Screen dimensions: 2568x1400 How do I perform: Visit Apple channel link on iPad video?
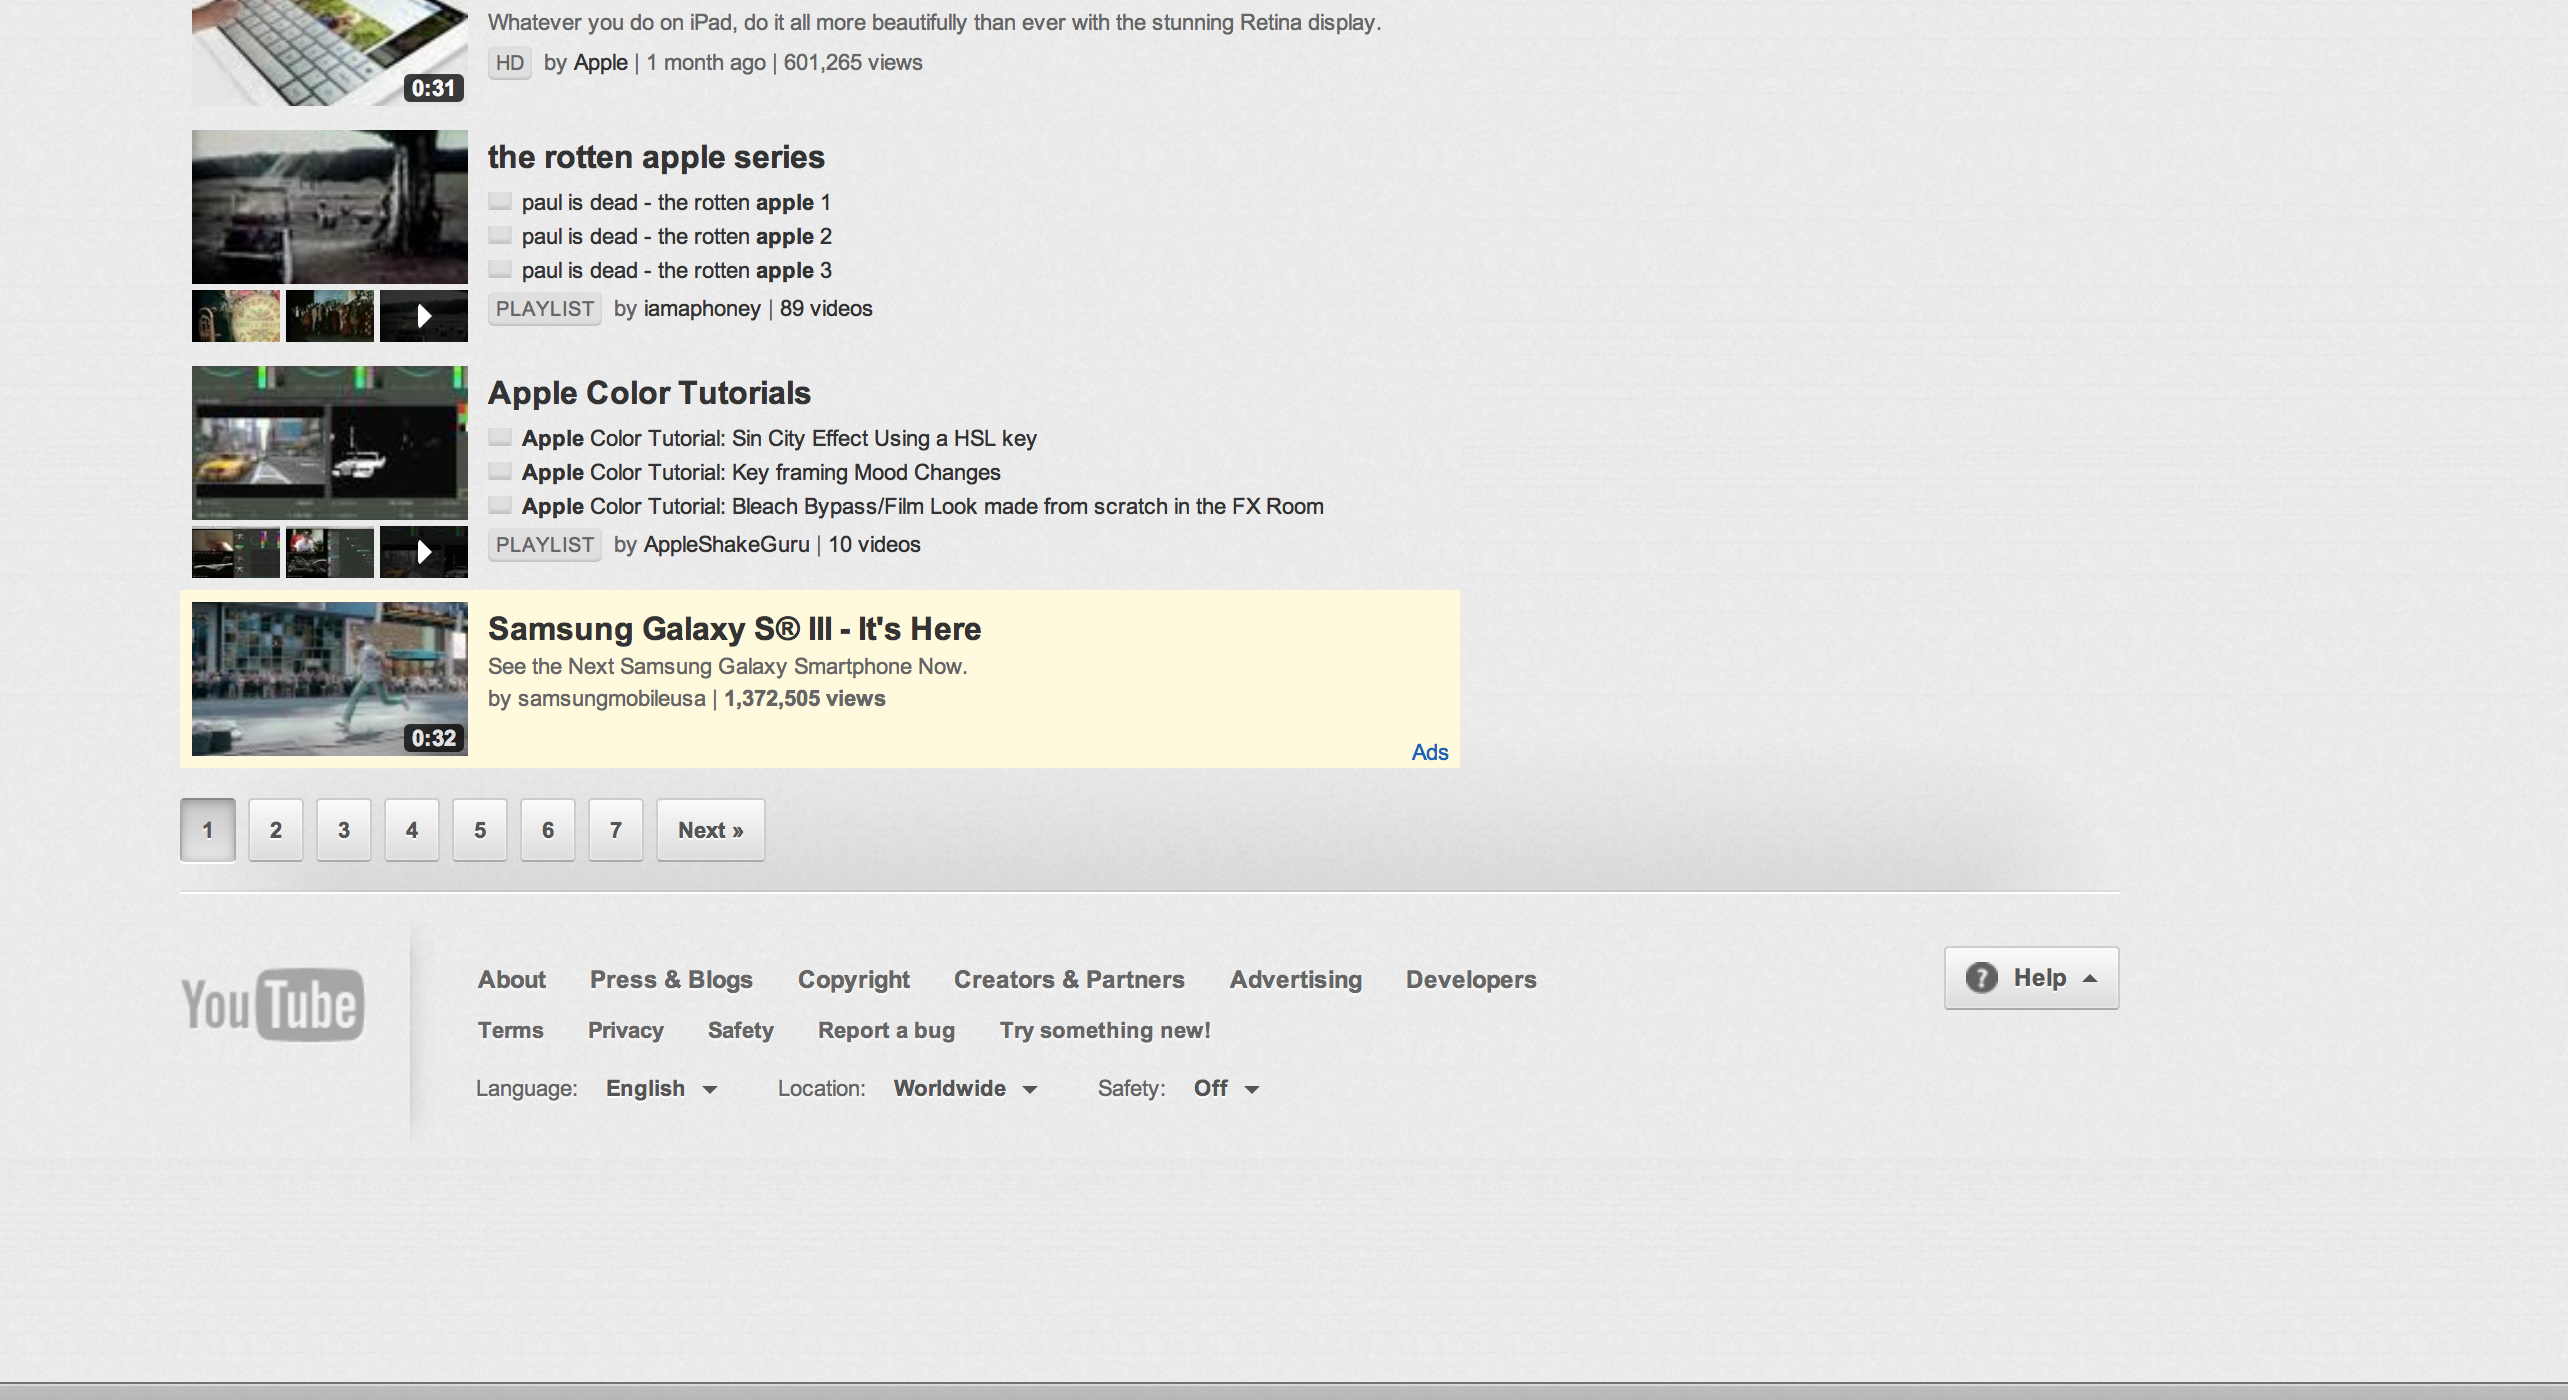pos(600,62)
